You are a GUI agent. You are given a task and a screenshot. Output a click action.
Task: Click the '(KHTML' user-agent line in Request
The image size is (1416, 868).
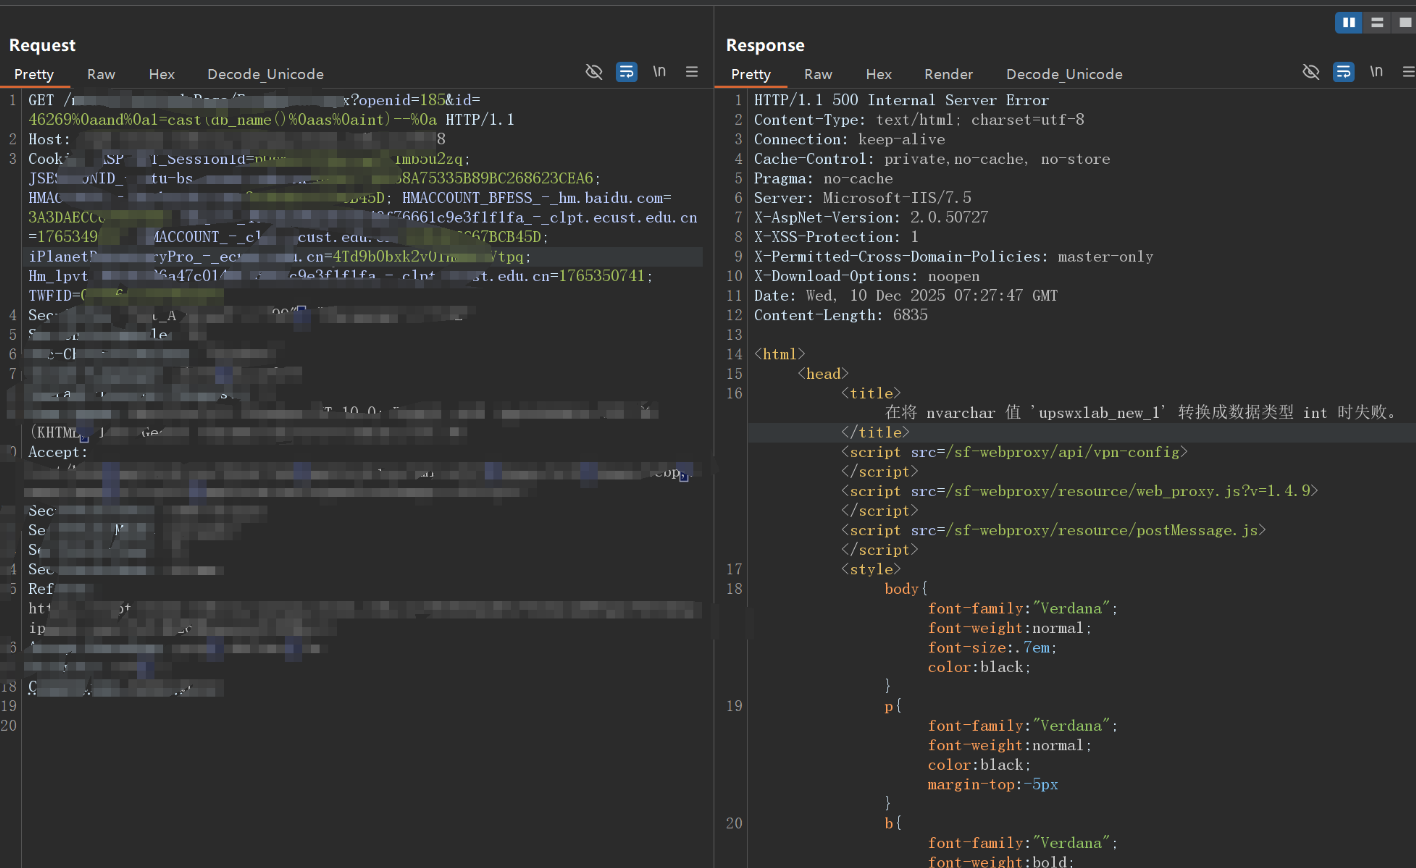[x=246, y=432]
